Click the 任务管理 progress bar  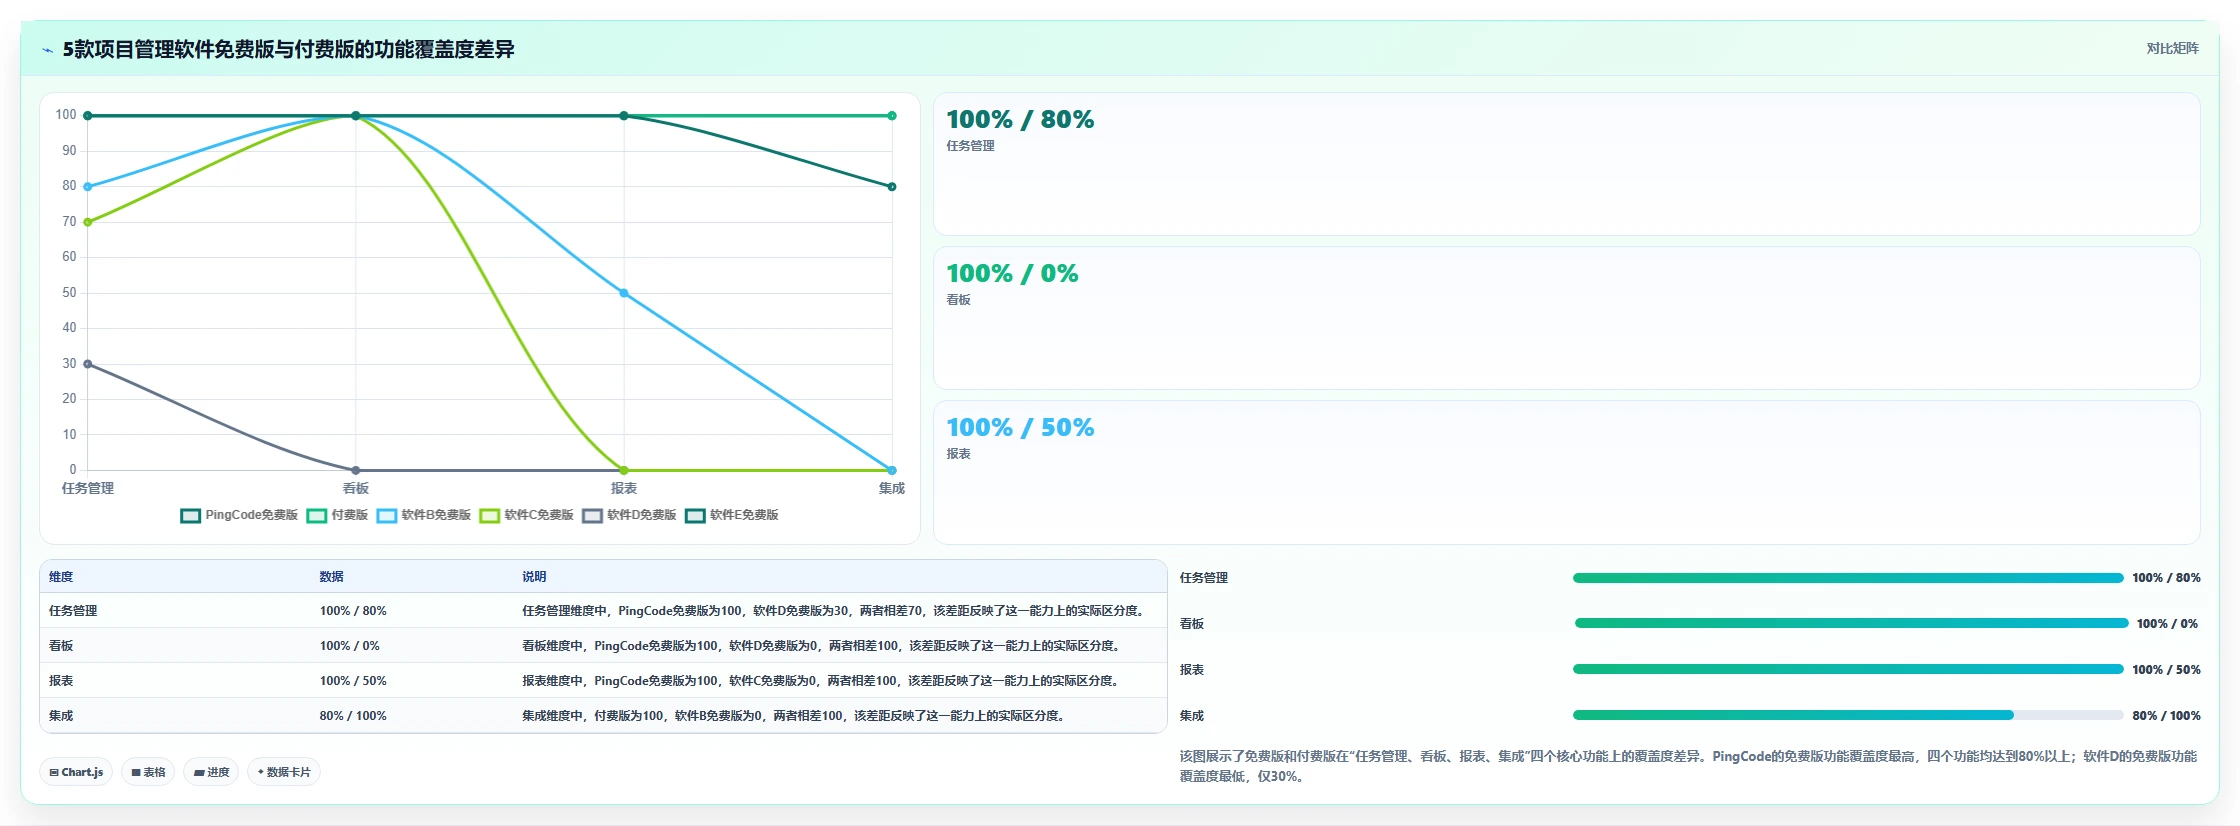(x=1848, y=578)
